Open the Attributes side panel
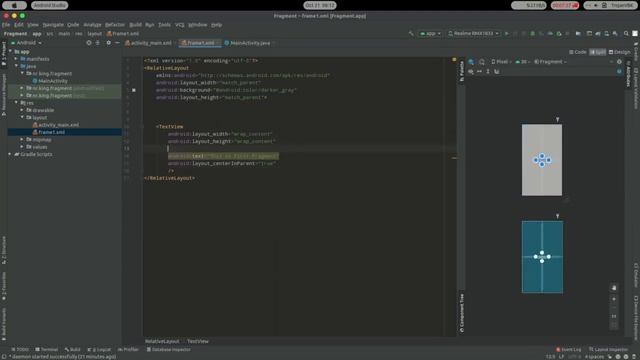Image resolution: width=640 pixels, height=360 pixels. 628,73
